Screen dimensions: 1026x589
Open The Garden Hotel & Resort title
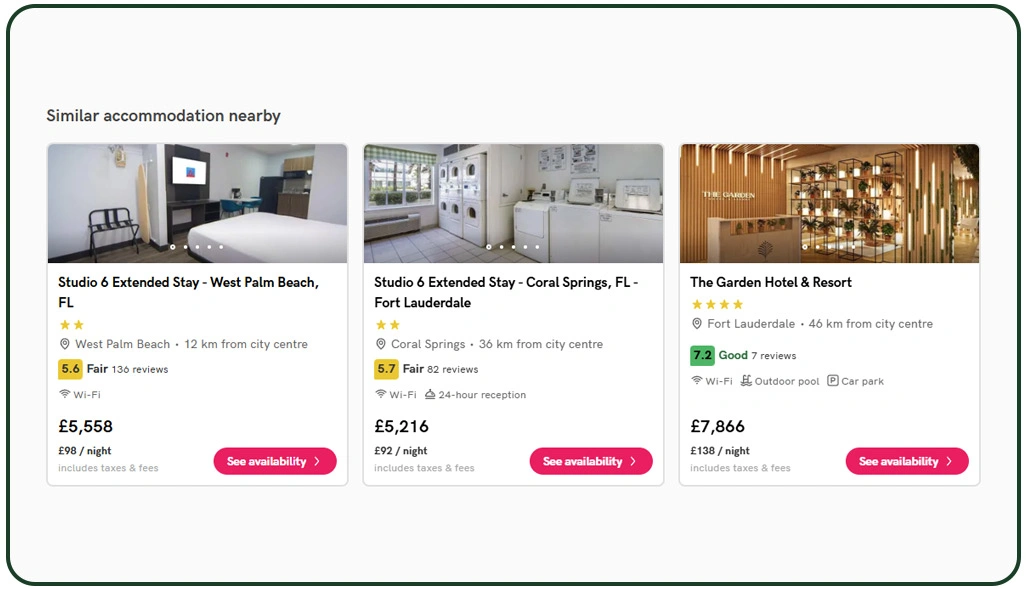tap(771, 282)
